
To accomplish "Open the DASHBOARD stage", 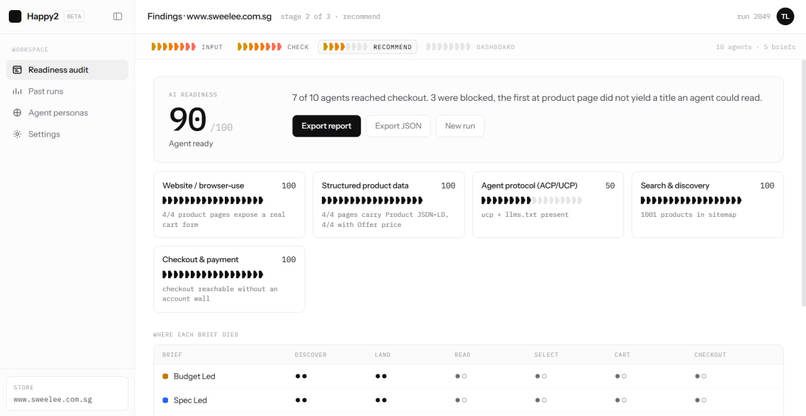I will coord(470,47).
